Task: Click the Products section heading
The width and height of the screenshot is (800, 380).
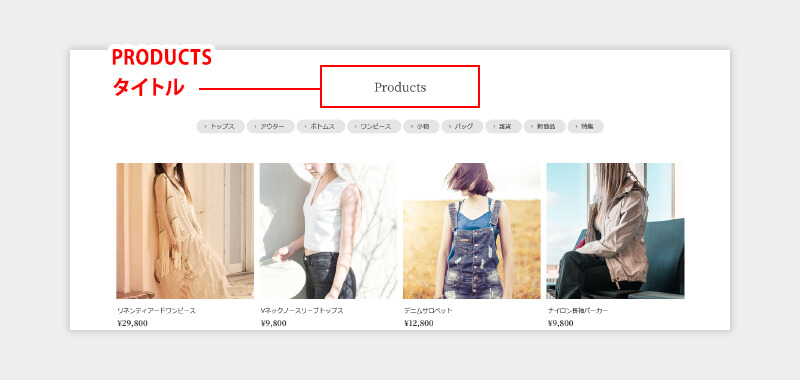Action: [400, 87]
